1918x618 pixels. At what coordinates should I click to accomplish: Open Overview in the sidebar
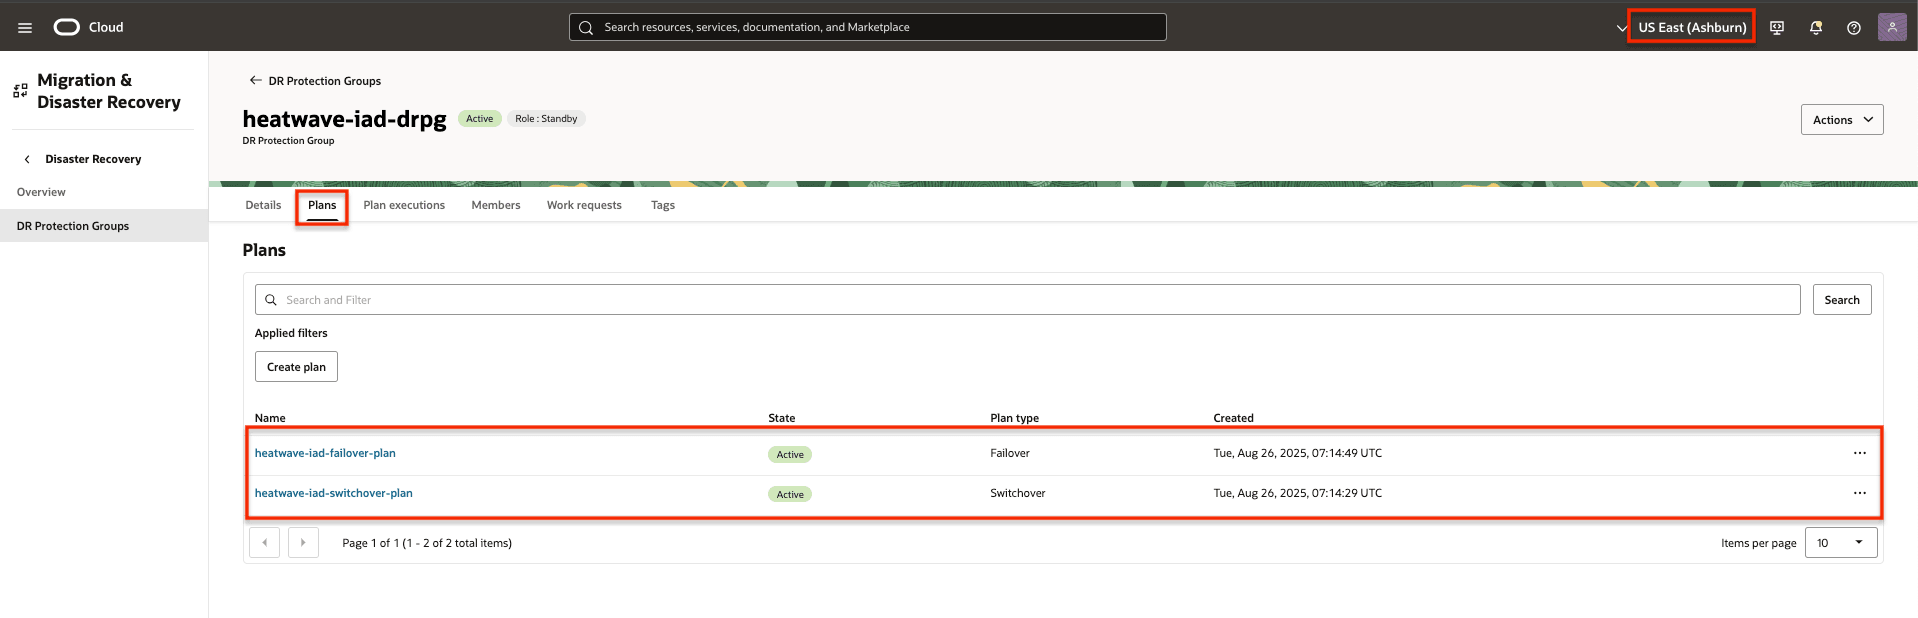[x=41, y=192]
